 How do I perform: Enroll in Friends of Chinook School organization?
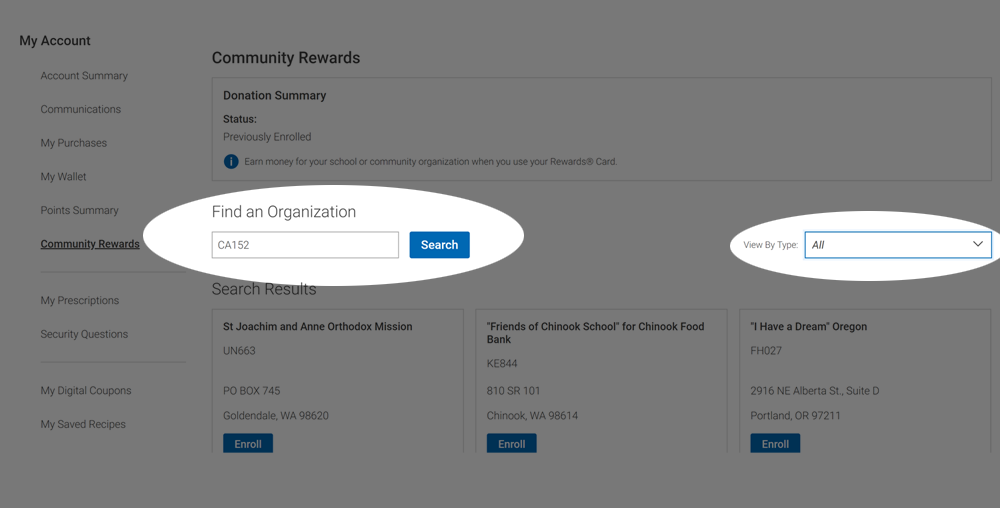(x=511, y=444)
